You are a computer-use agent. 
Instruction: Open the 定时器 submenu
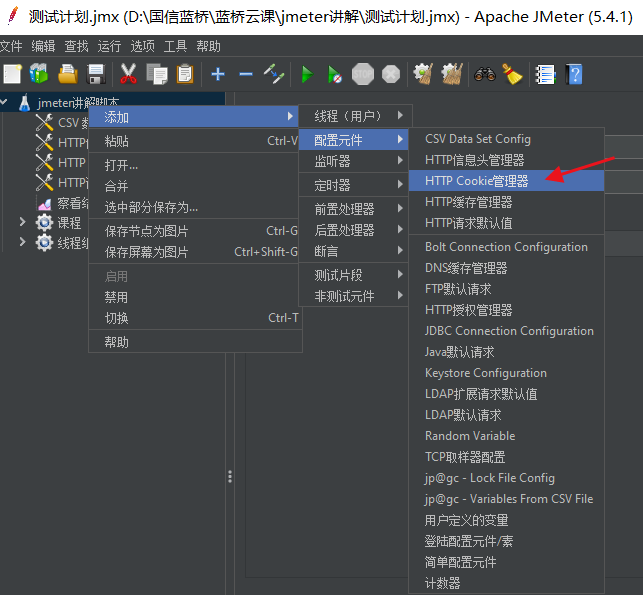coord(353,185)
